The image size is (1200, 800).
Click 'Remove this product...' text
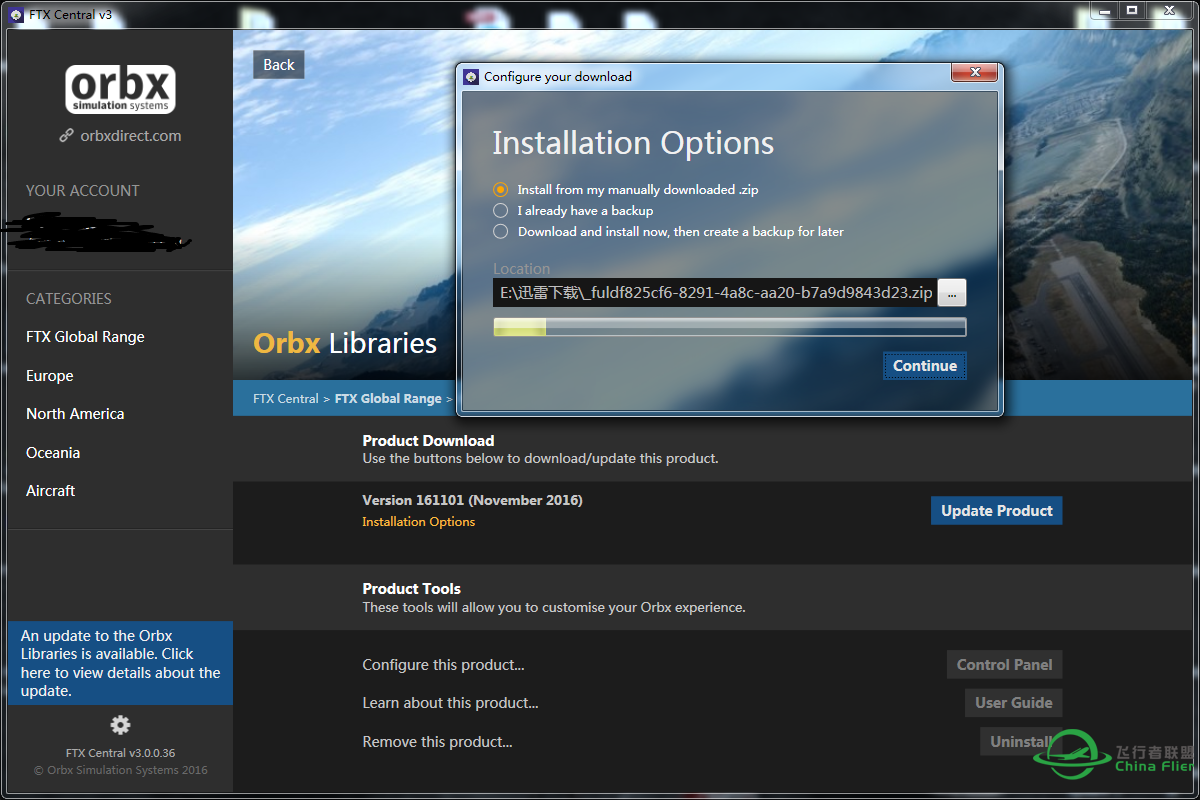437,742
